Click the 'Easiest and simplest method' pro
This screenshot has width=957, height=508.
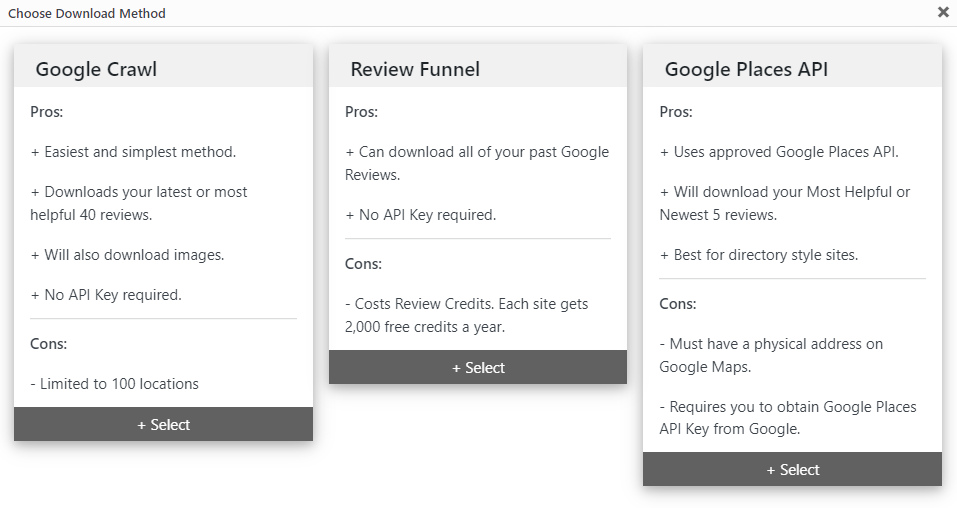point(133,151)
